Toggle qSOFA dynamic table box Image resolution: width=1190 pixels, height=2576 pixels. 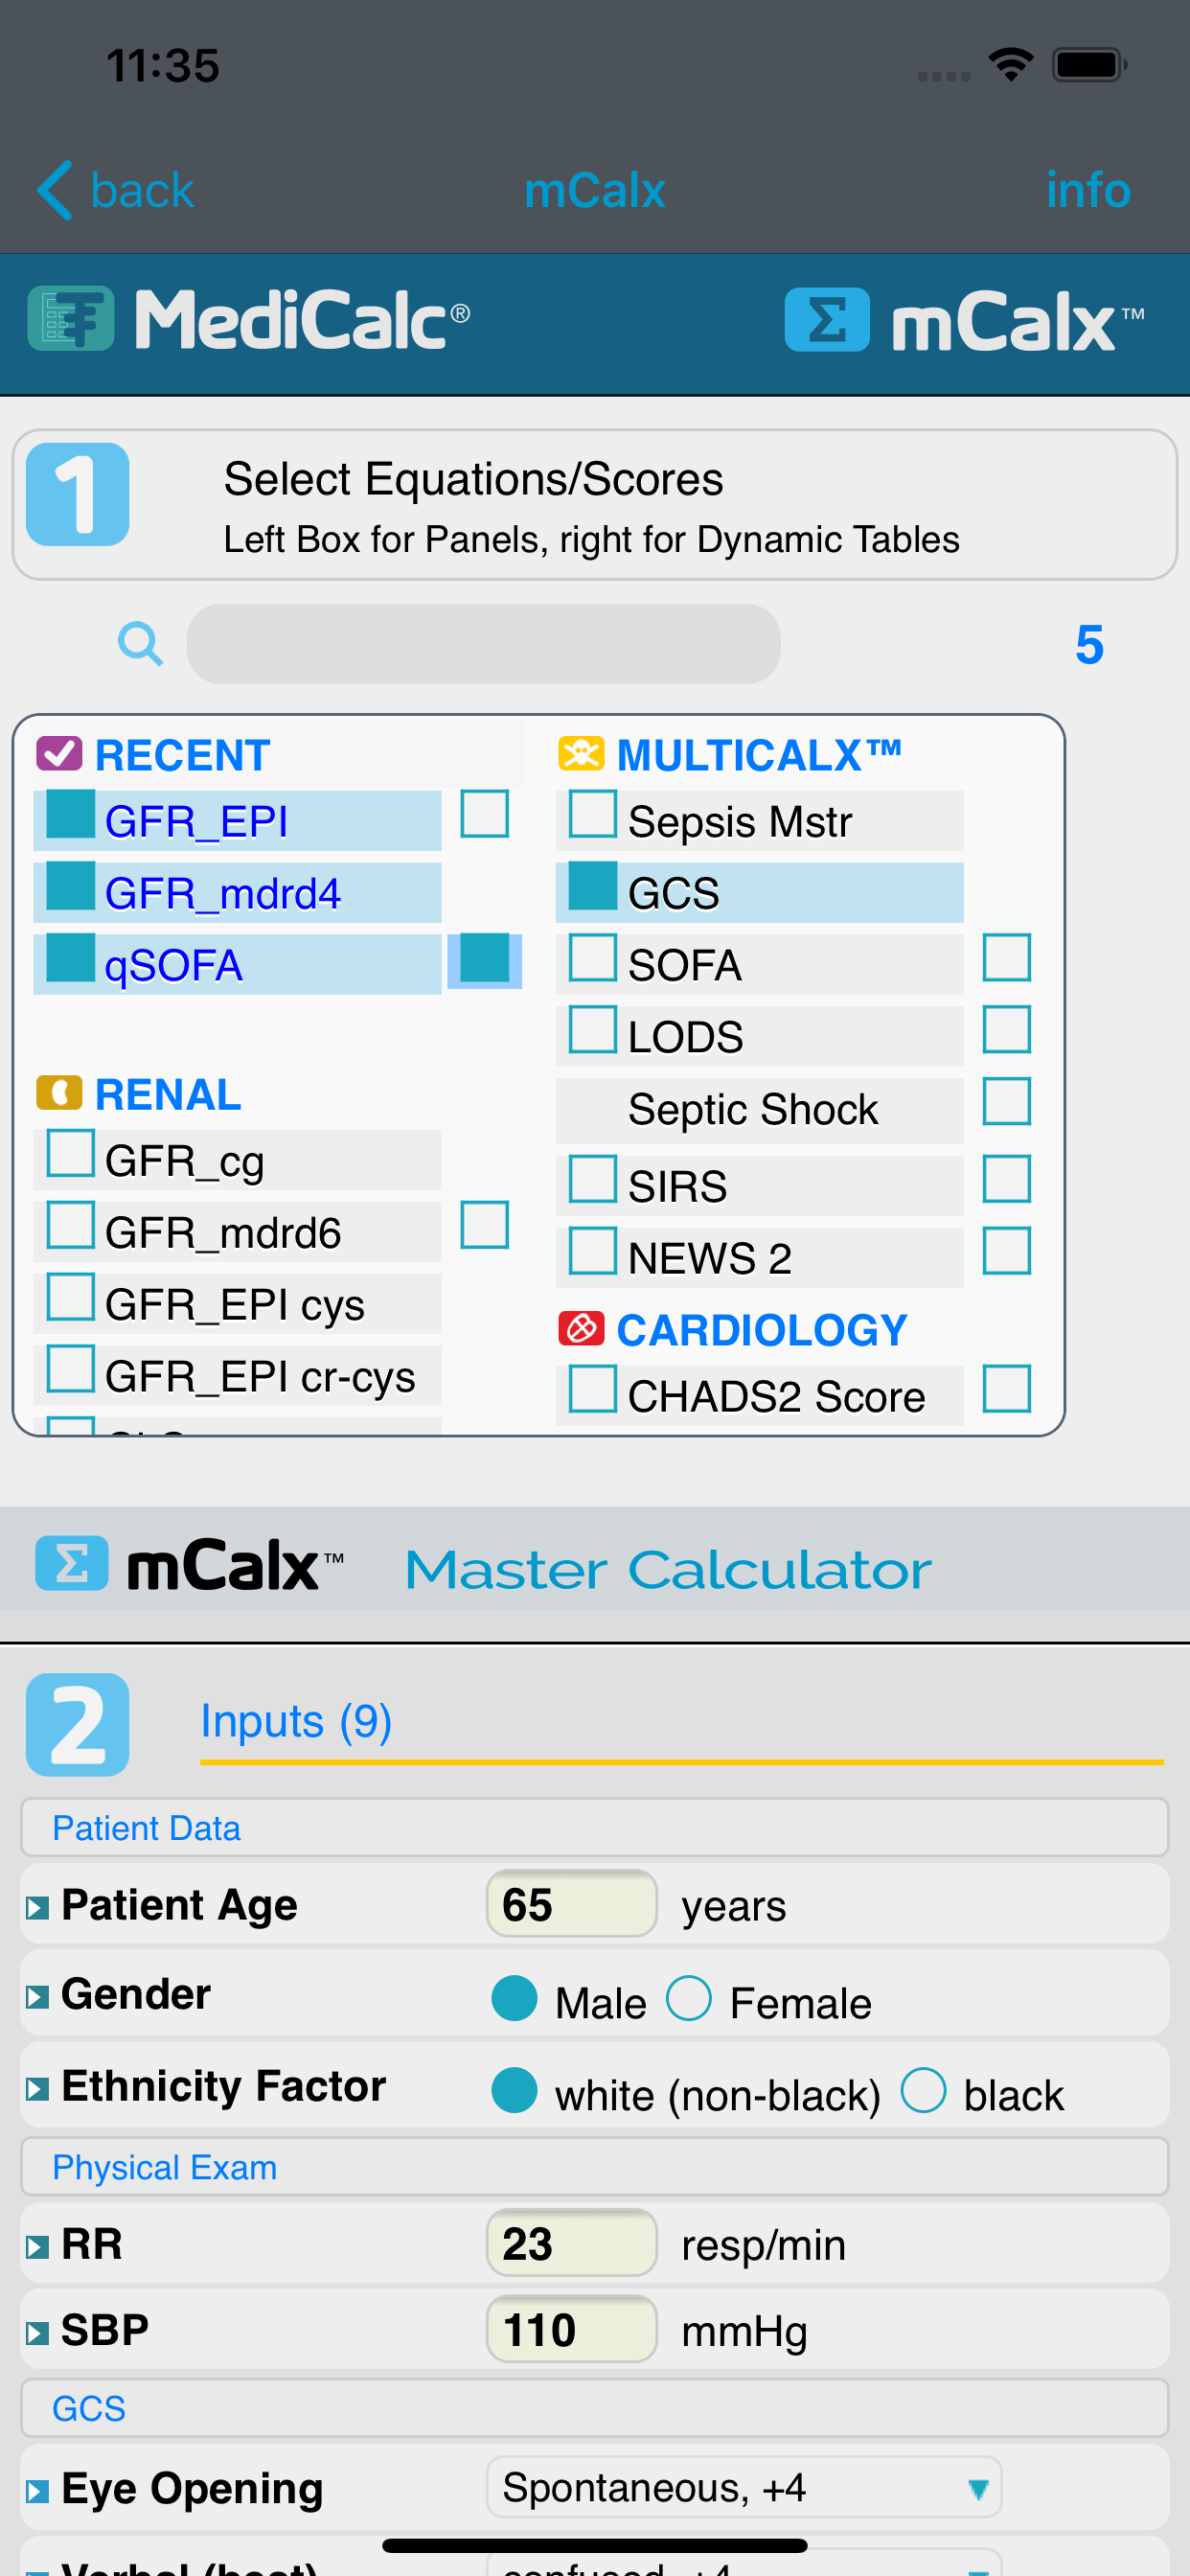click(484, 957)
